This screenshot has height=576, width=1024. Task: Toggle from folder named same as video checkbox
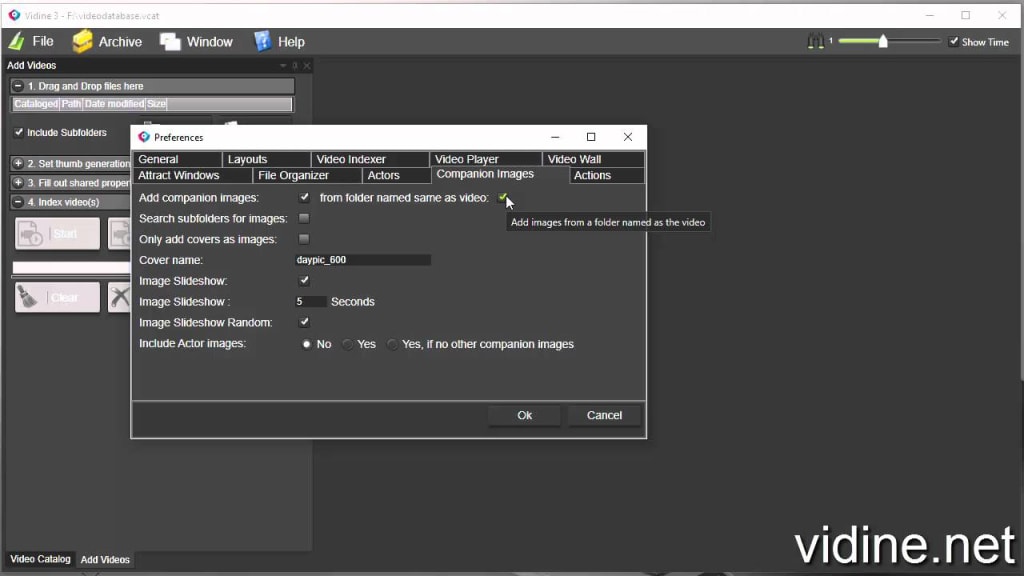503,197
